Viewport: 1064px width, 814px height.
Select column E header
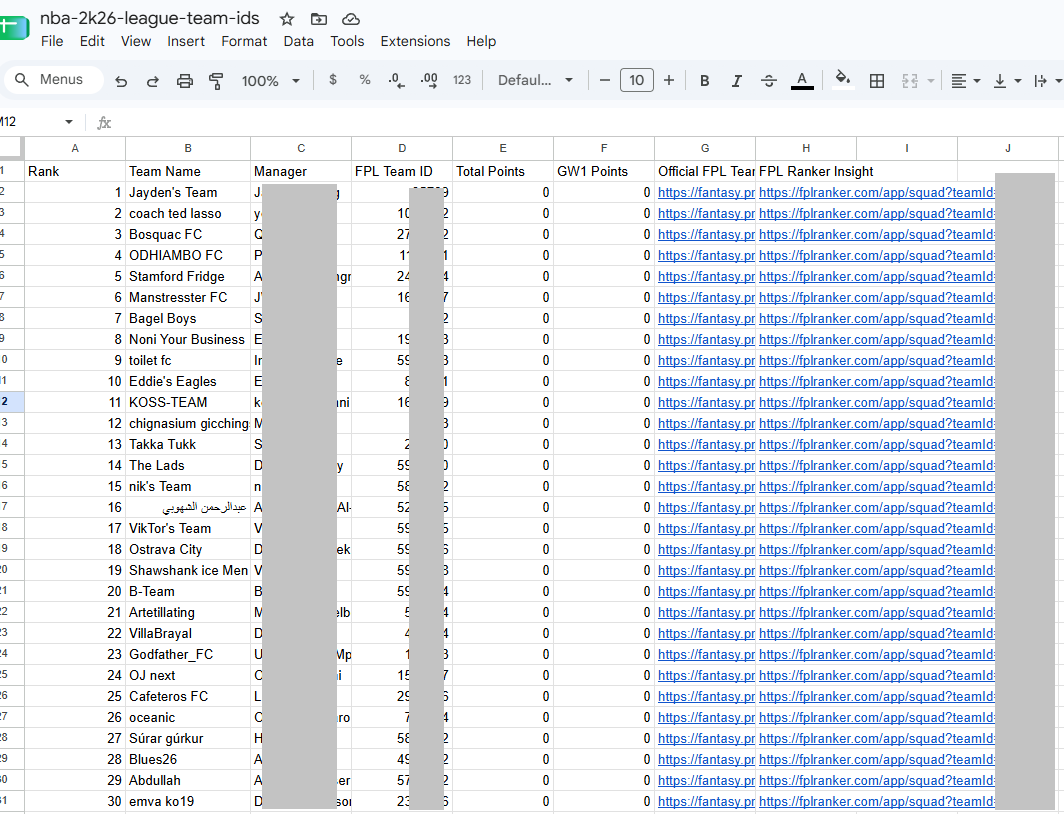[x=503, y=148]
